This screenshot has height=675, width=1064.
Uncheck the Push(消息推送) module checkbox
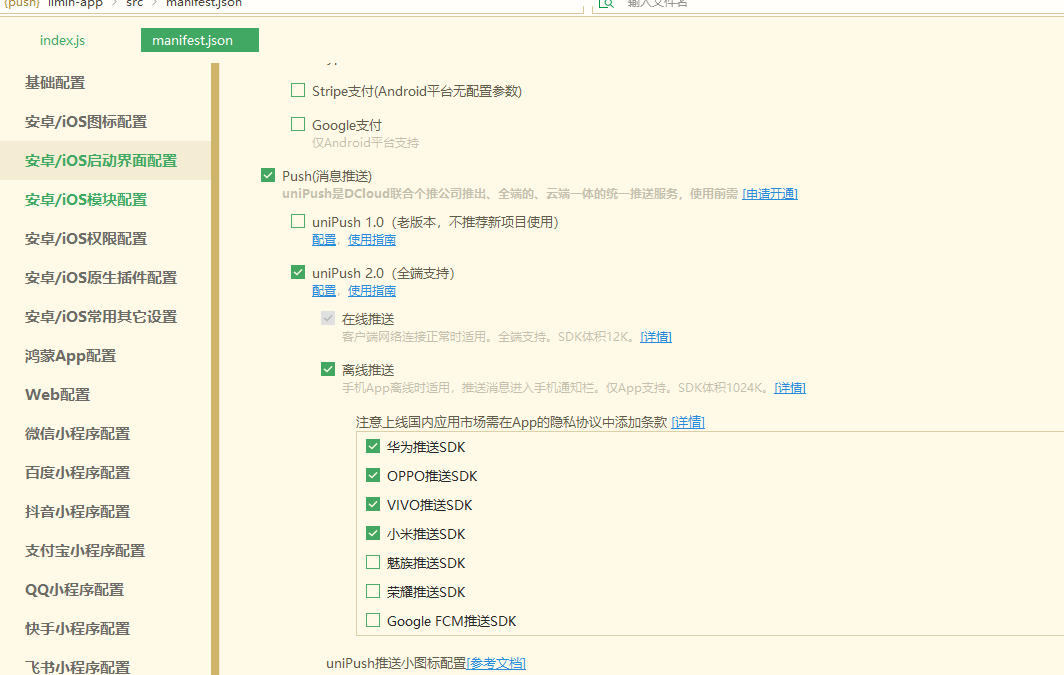[x=268, y=176]
